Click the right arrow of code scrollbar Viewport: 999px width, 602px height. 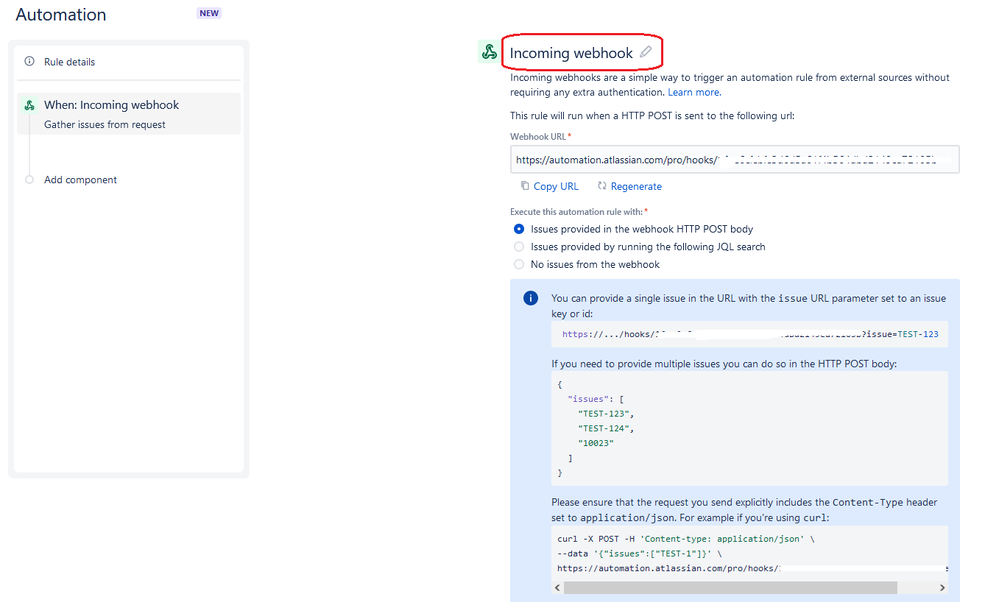pos(942,587)
